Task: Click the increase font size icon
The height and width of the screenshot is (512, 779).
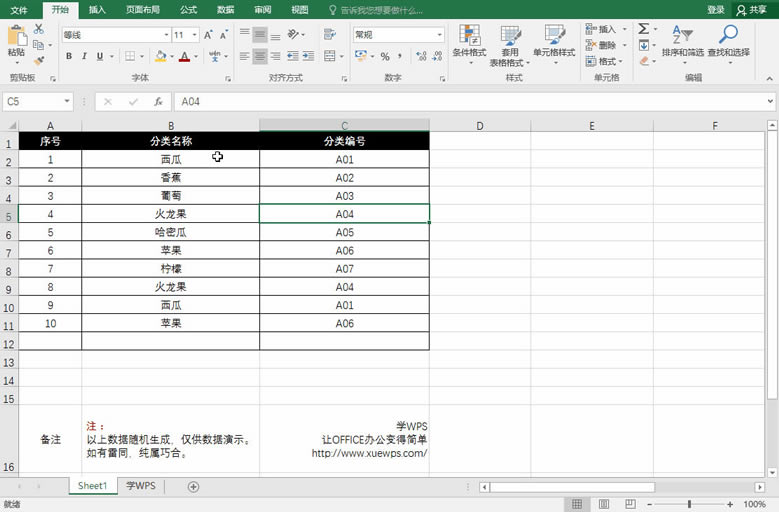Action: (208, 35)
